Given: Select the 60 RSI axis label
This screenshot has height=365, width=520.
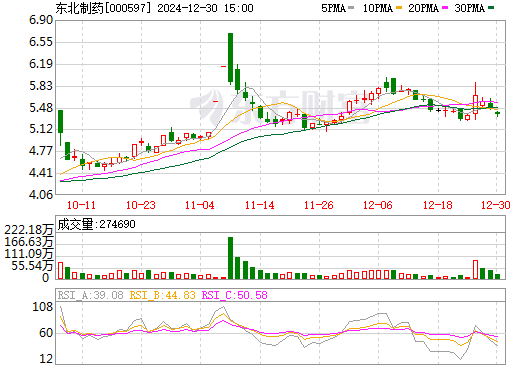Looking at the screenshot, I should (46, 333).
